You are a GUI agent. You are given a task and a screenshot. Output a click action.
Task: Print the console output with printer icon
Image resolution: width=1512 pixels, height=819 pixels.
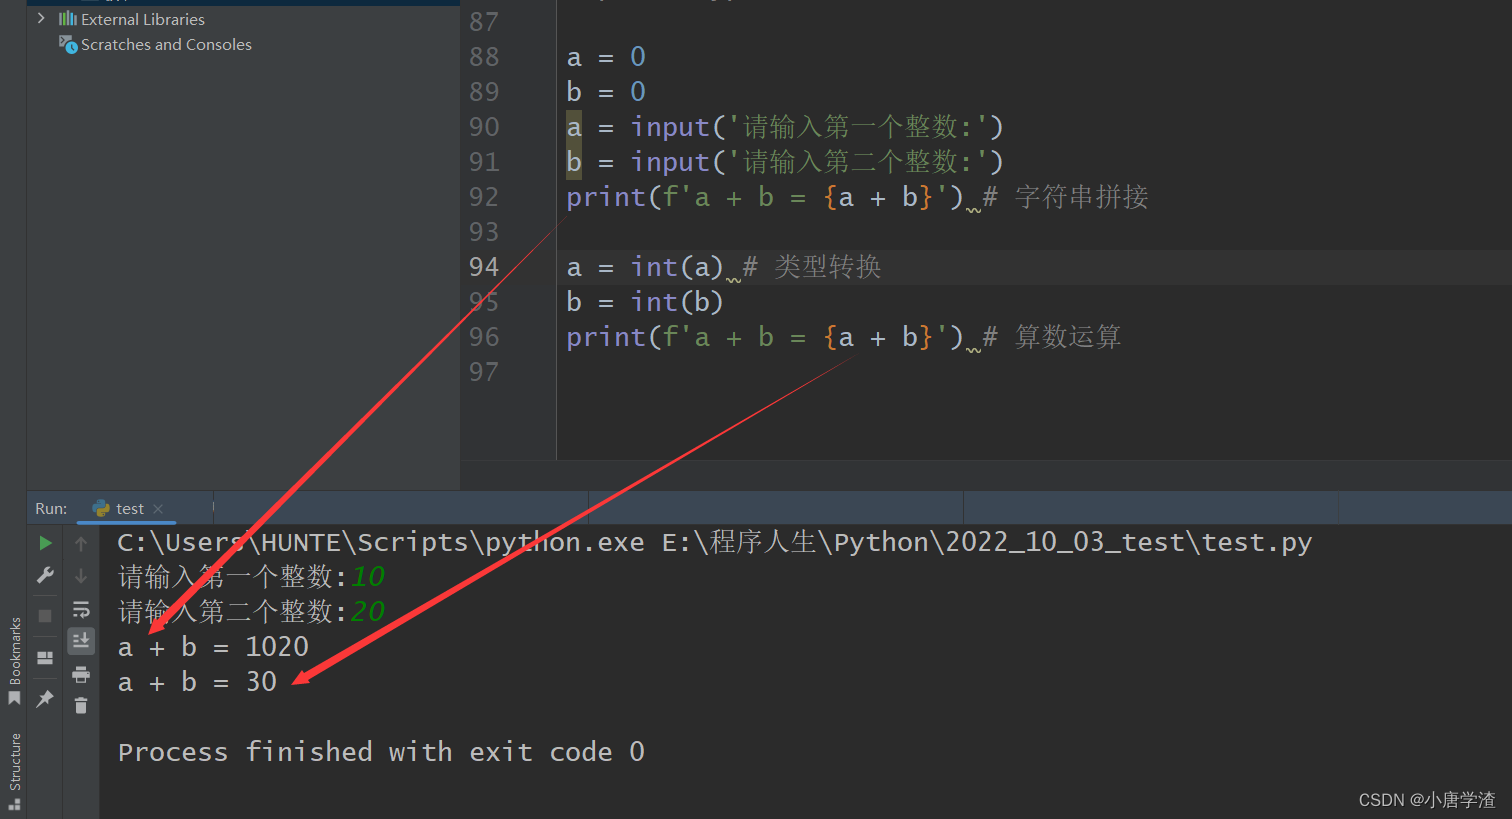point(81,674)
